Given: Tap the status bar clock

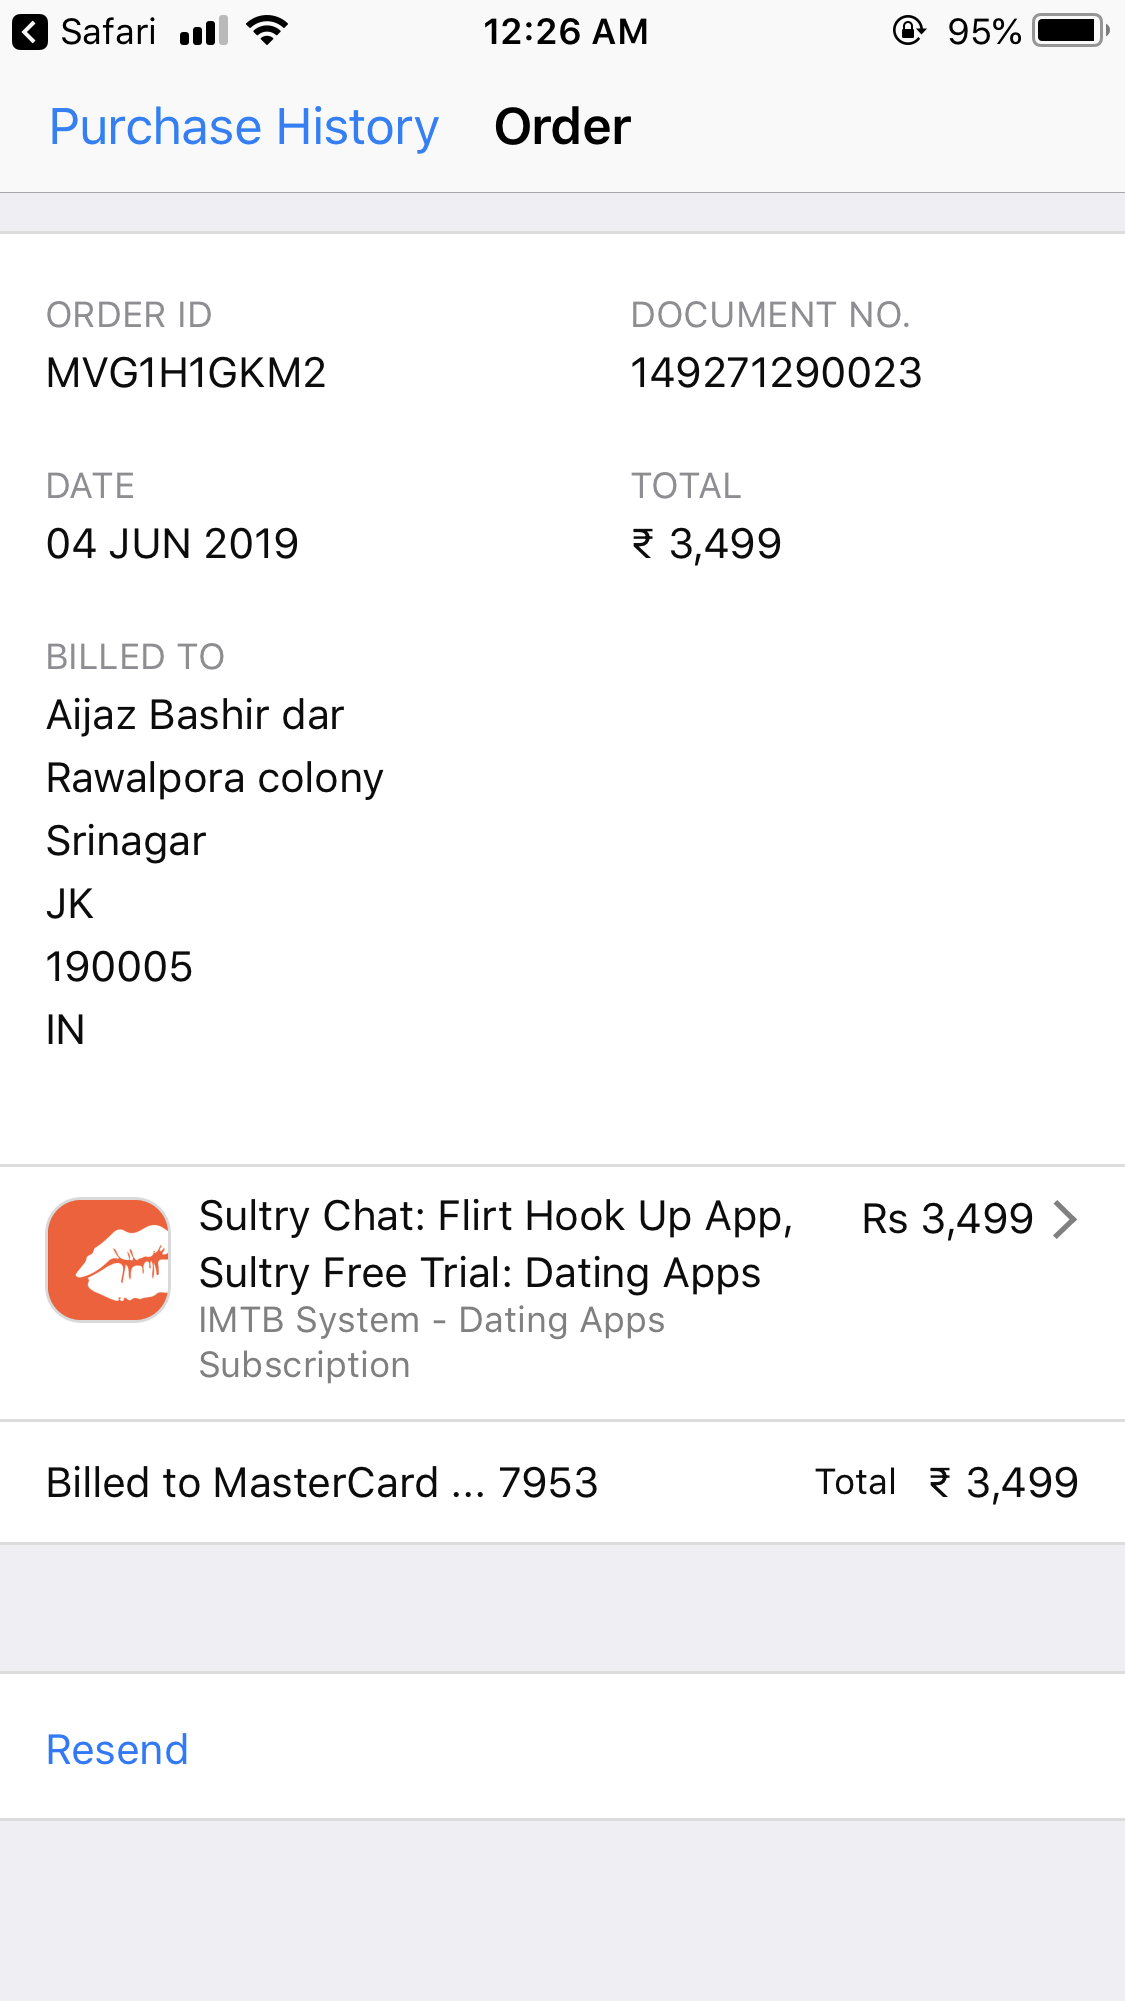Looking at the screenshot, I should pos(565,32).
